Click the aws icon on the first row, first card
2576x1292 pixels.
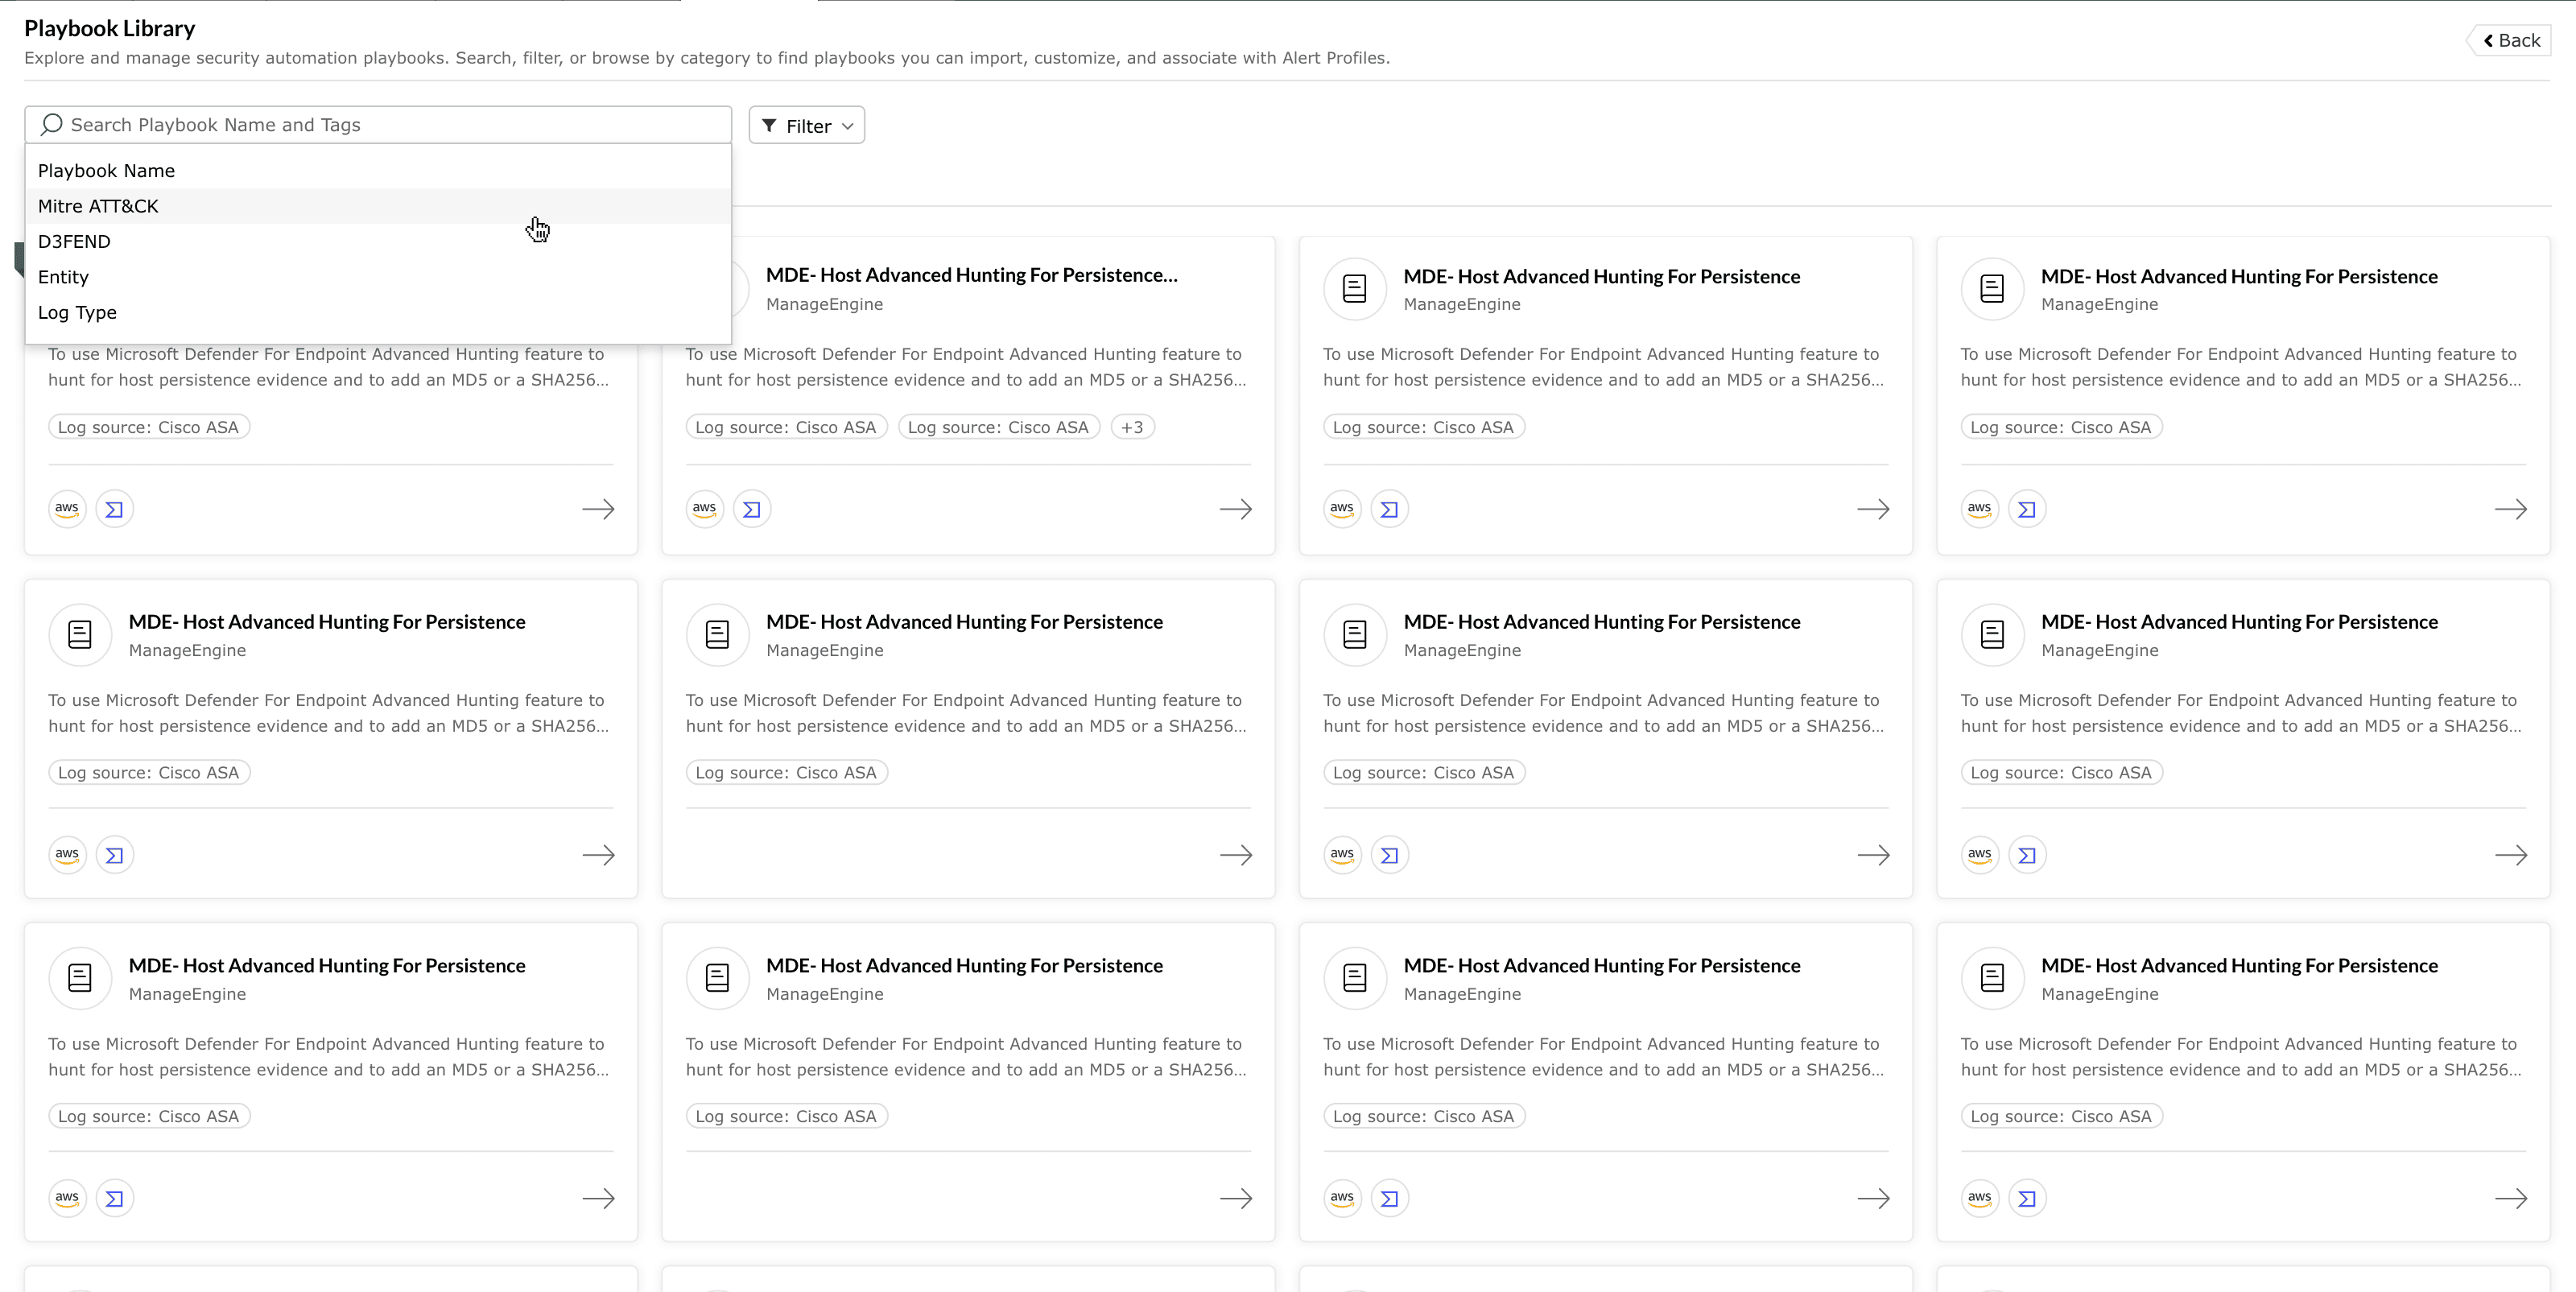(x=67, y=509)
